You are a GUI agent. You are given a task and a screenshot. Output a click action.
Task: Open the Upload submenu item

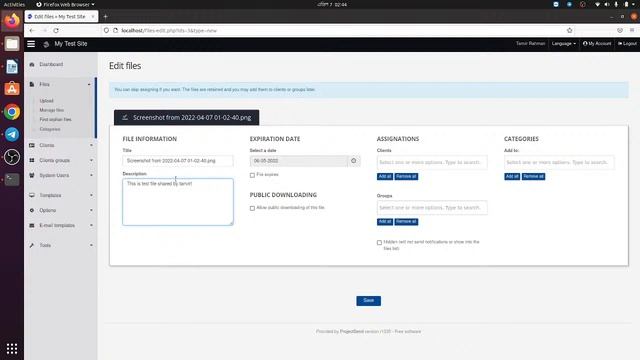click(47, 101)
